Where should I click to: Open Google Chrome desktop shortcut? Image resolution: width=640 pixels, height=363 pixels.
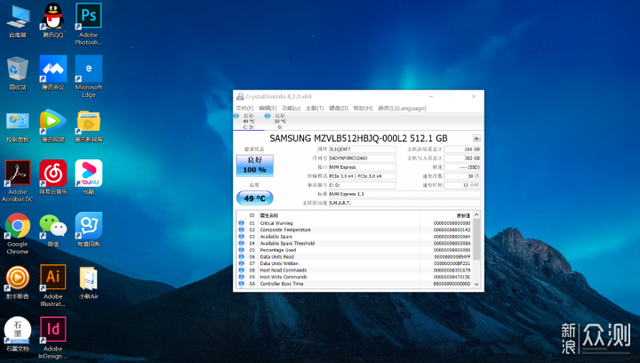tap(18, 225)
